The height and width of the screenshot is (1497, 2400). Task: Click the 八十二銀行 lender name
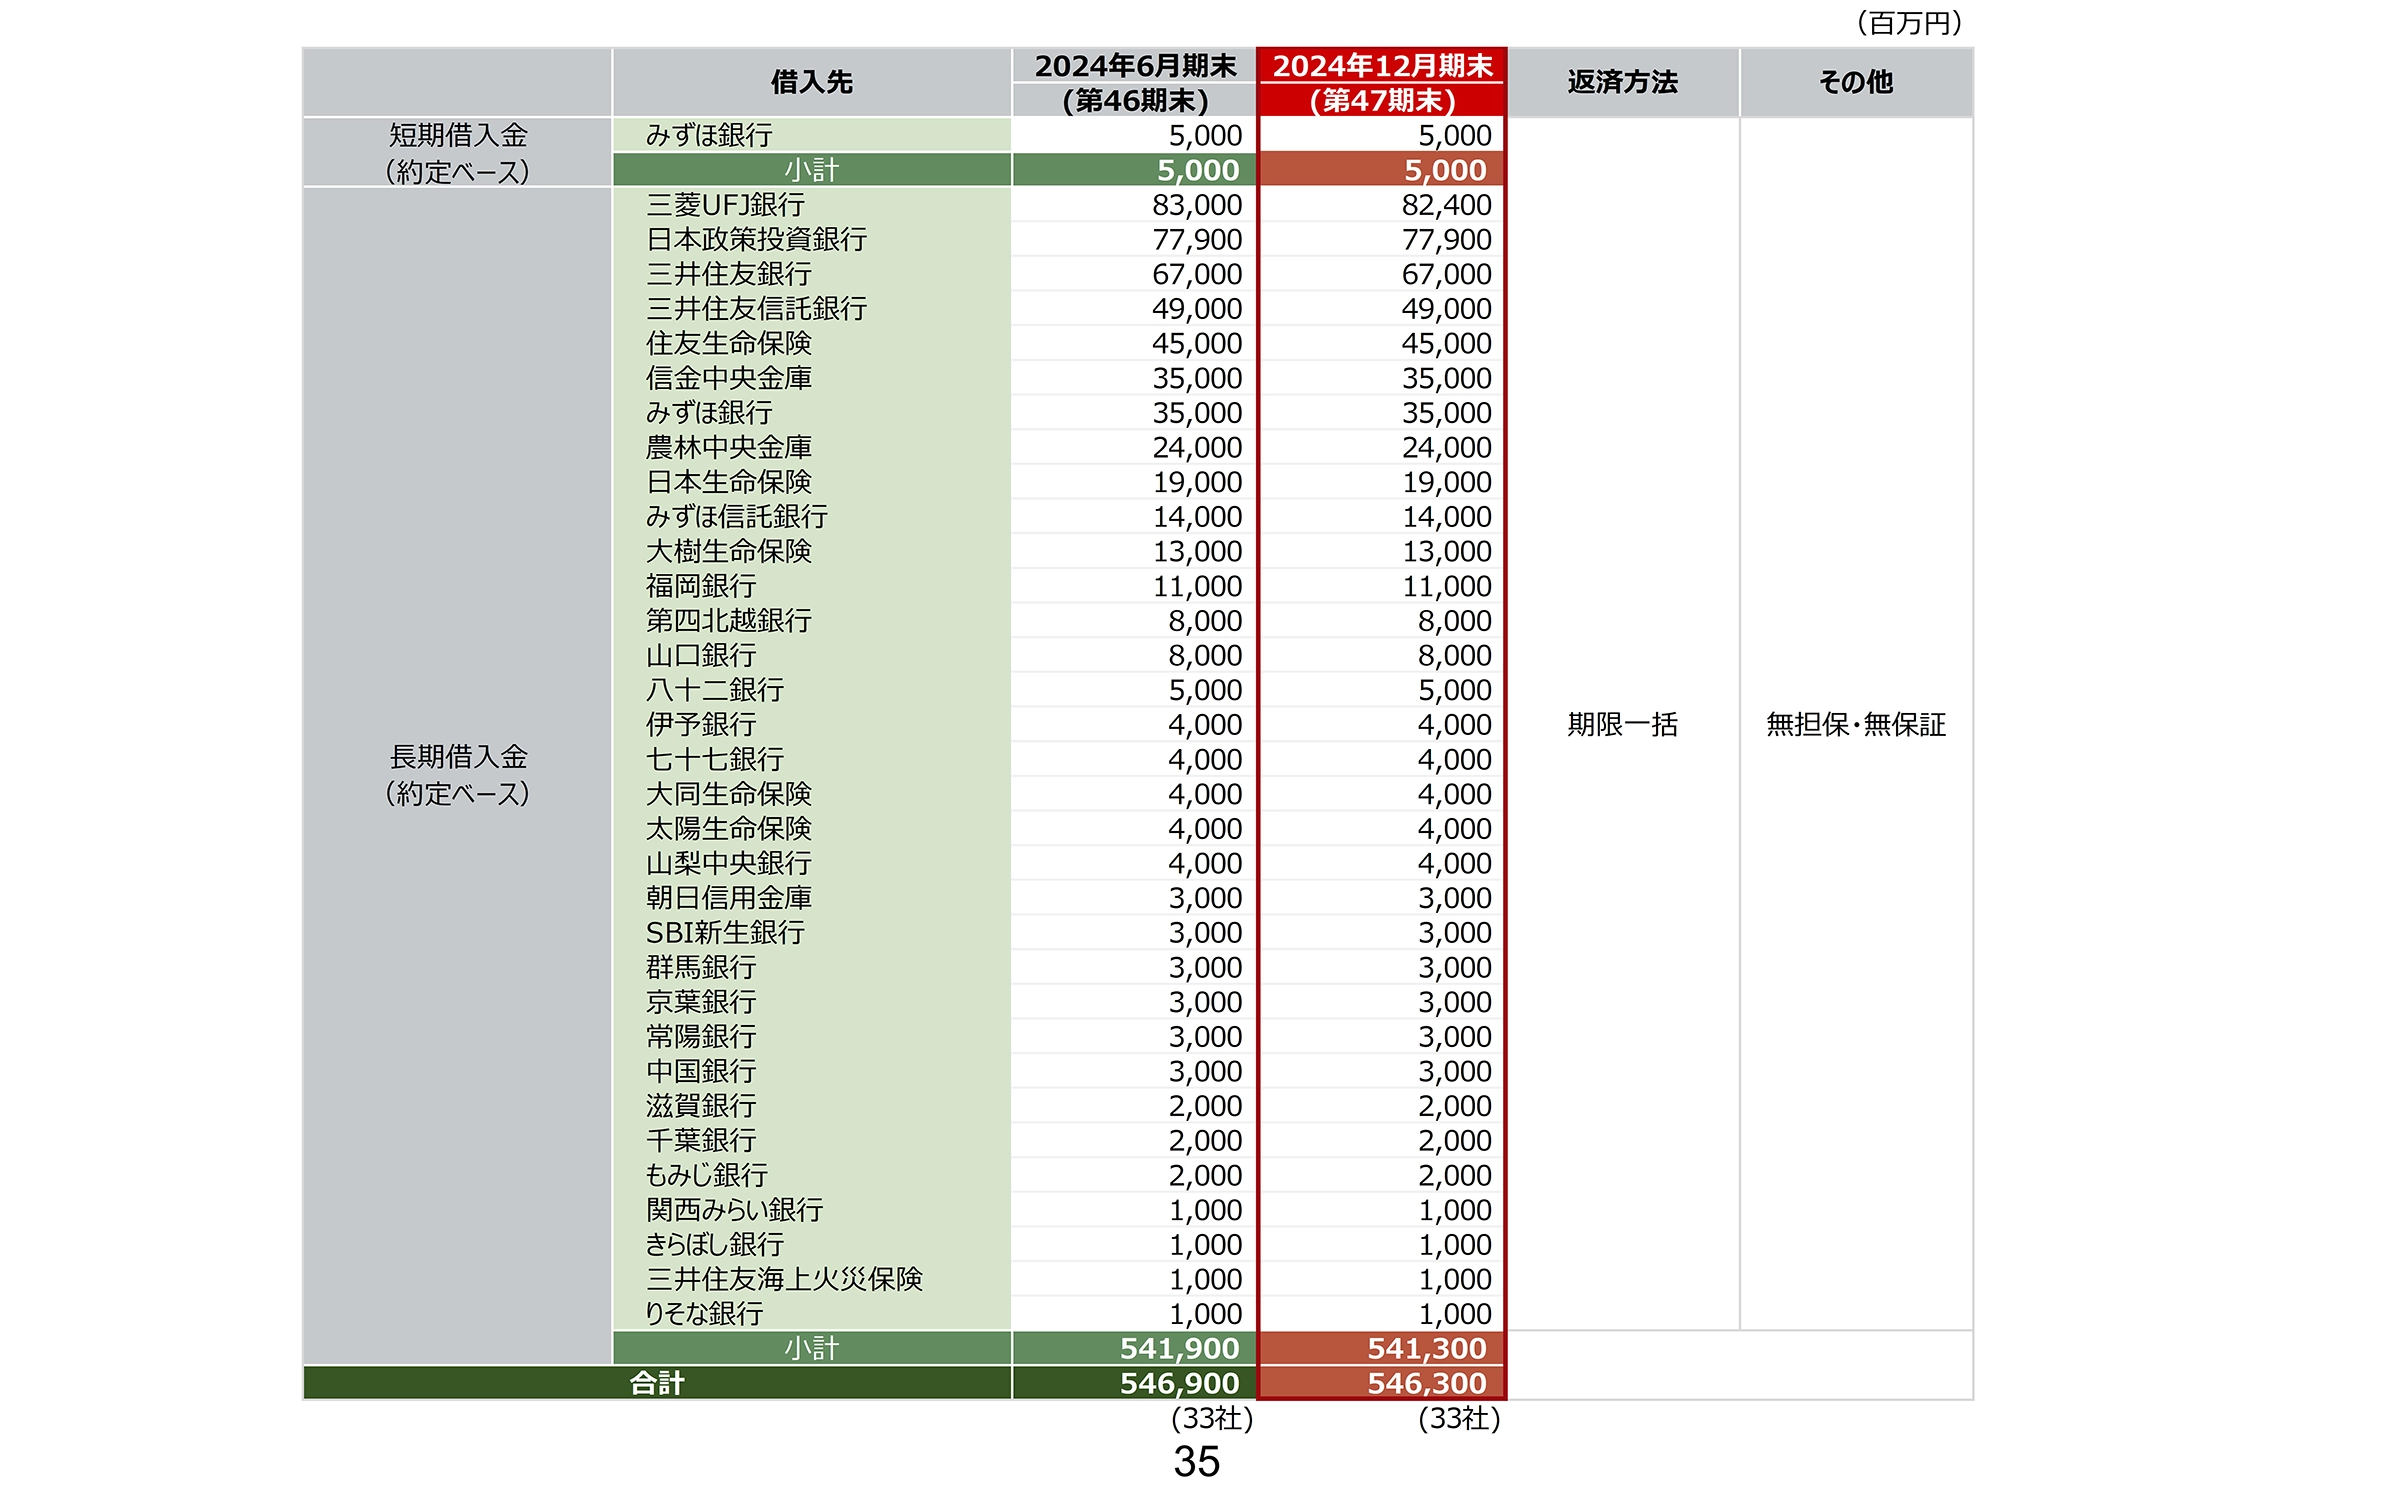(x=714, y=690)
